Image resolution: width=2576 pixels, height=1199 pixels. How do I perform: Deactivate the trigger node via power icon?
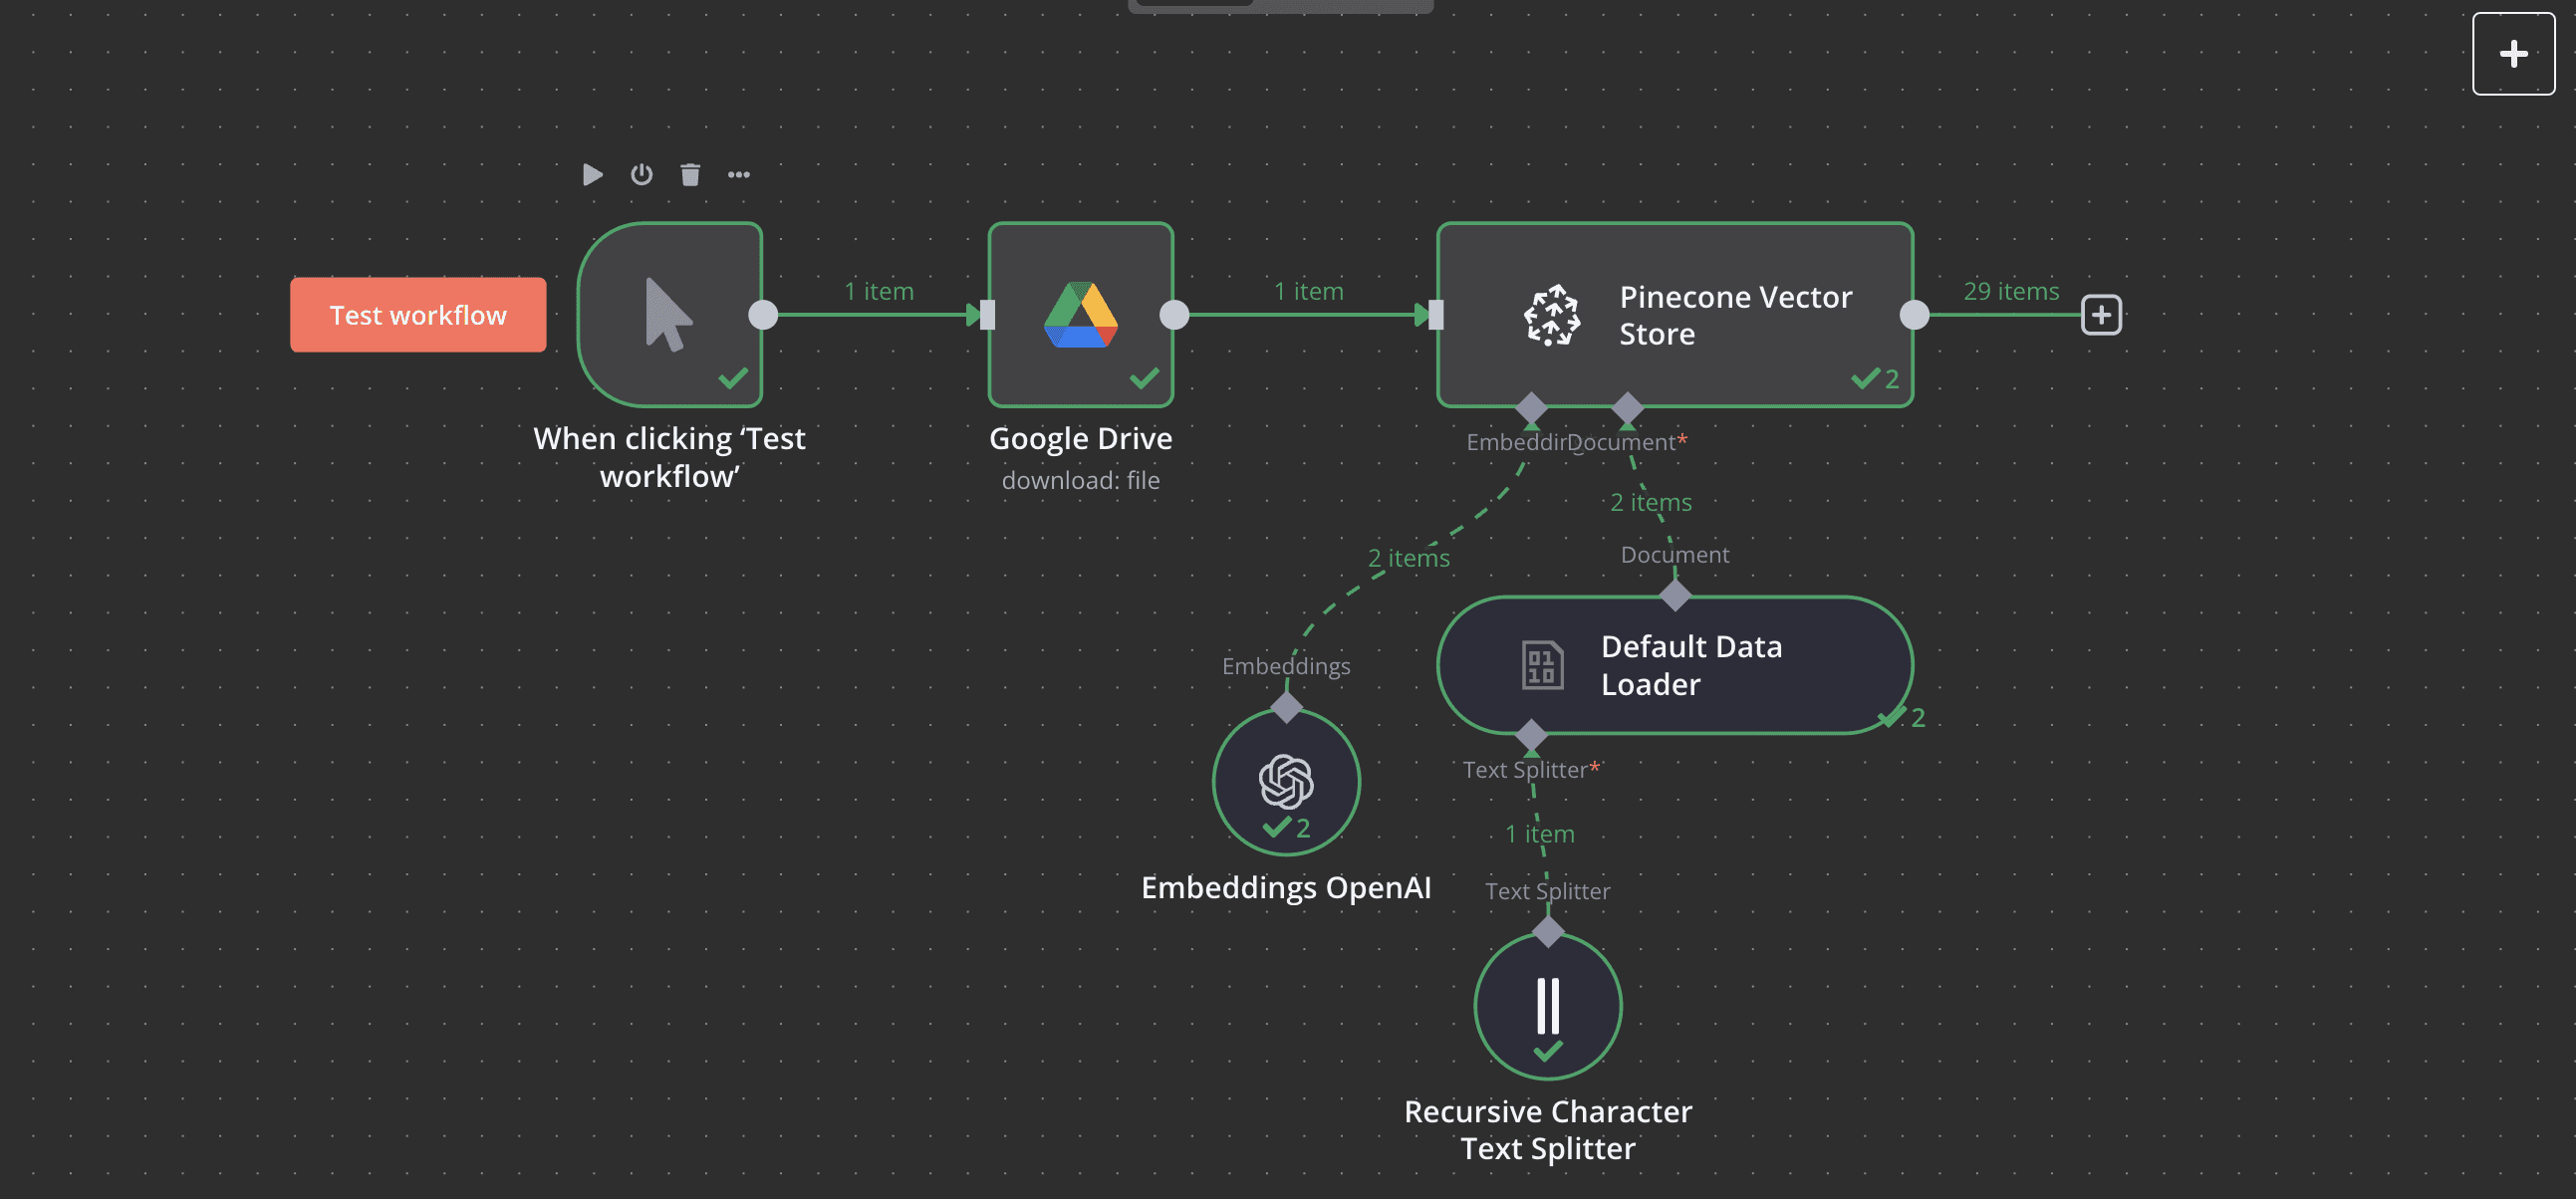(641, 175)
